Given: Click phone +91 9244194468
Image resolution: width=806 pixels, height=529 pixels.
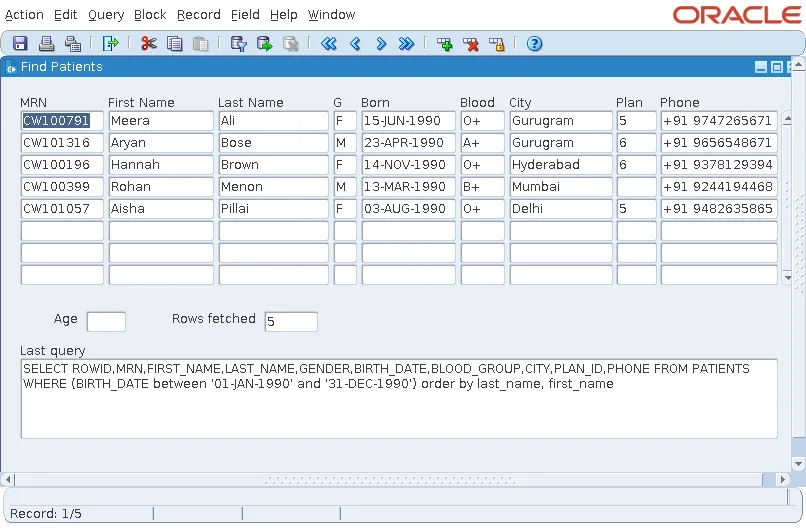Looking at the screenshot, I should click(x=719, y=187).
